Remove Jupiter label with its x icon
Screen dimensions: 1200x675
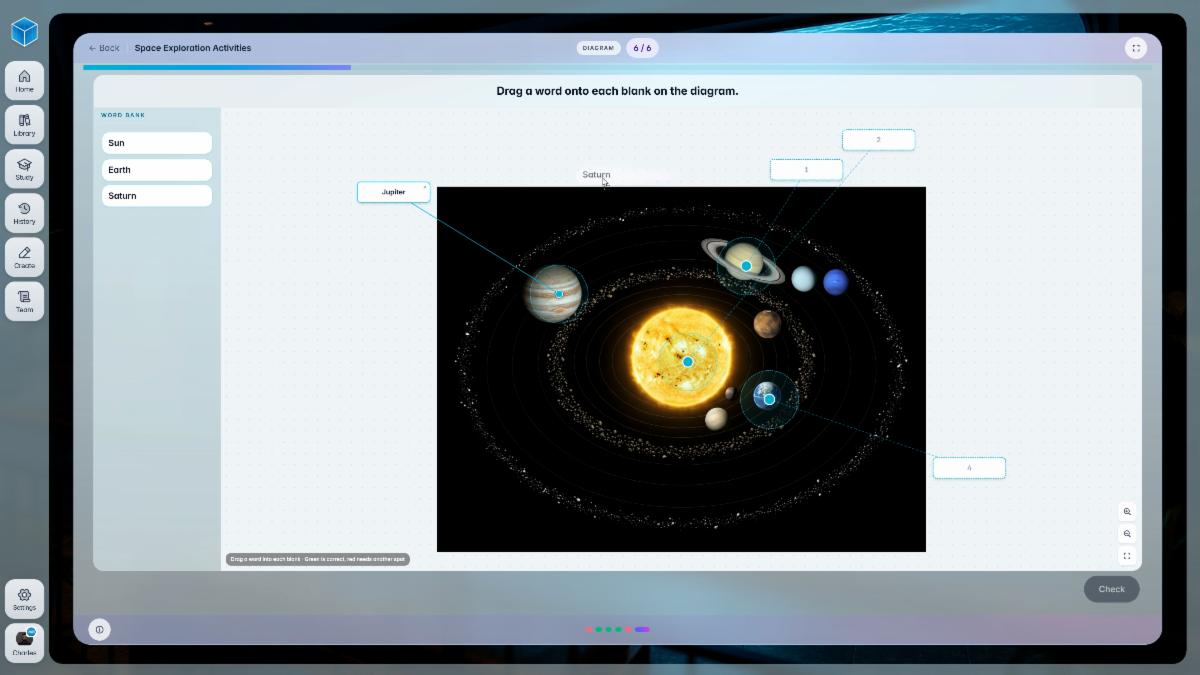(425, 186)
